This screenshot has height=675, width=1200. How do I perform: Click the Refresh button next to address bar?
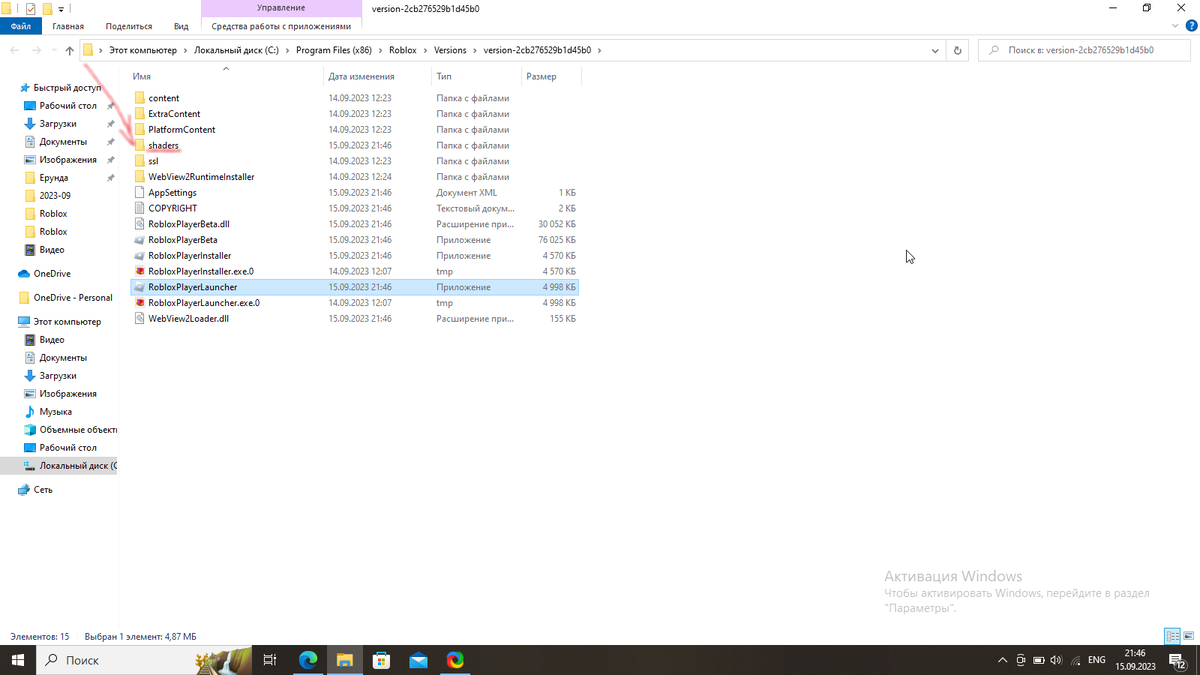958,50
